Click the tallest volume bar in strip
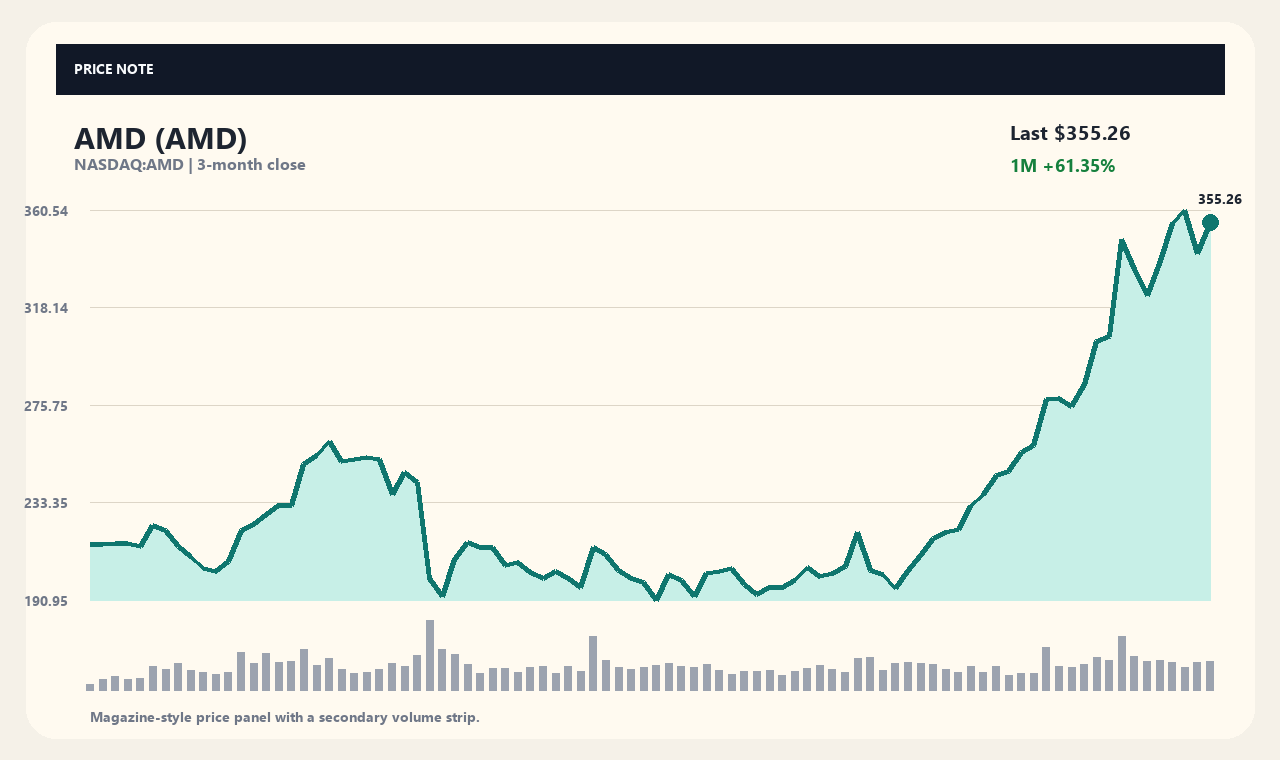 pyautogui.click(x=430, y=655)
